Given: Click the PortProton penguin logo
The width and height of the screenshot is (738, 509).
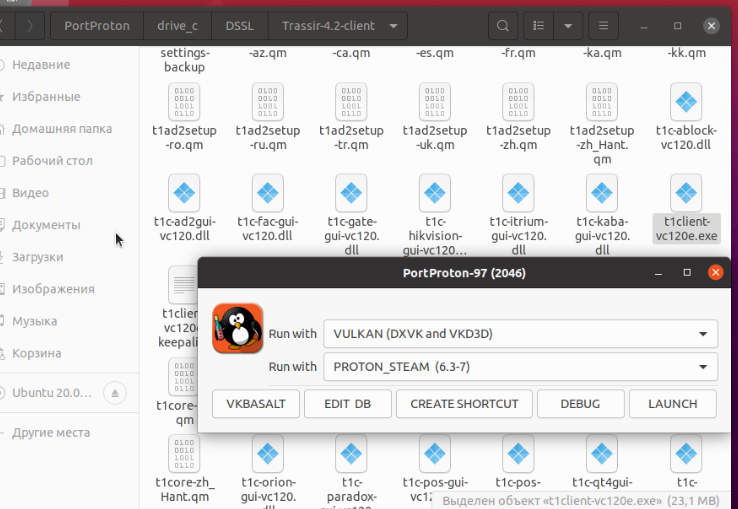Looking at the screenshot, I should (238, 328).
